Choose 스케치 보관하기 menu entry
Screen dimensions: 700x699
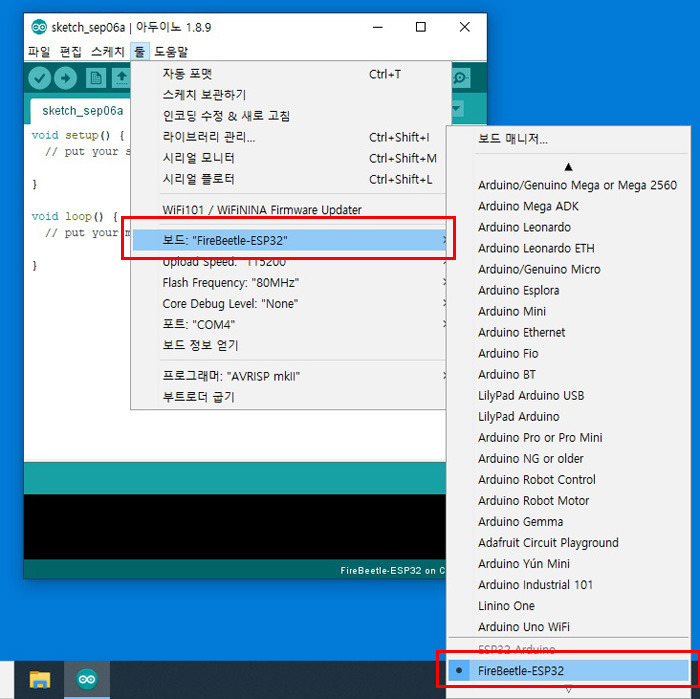tap(289, 95)
